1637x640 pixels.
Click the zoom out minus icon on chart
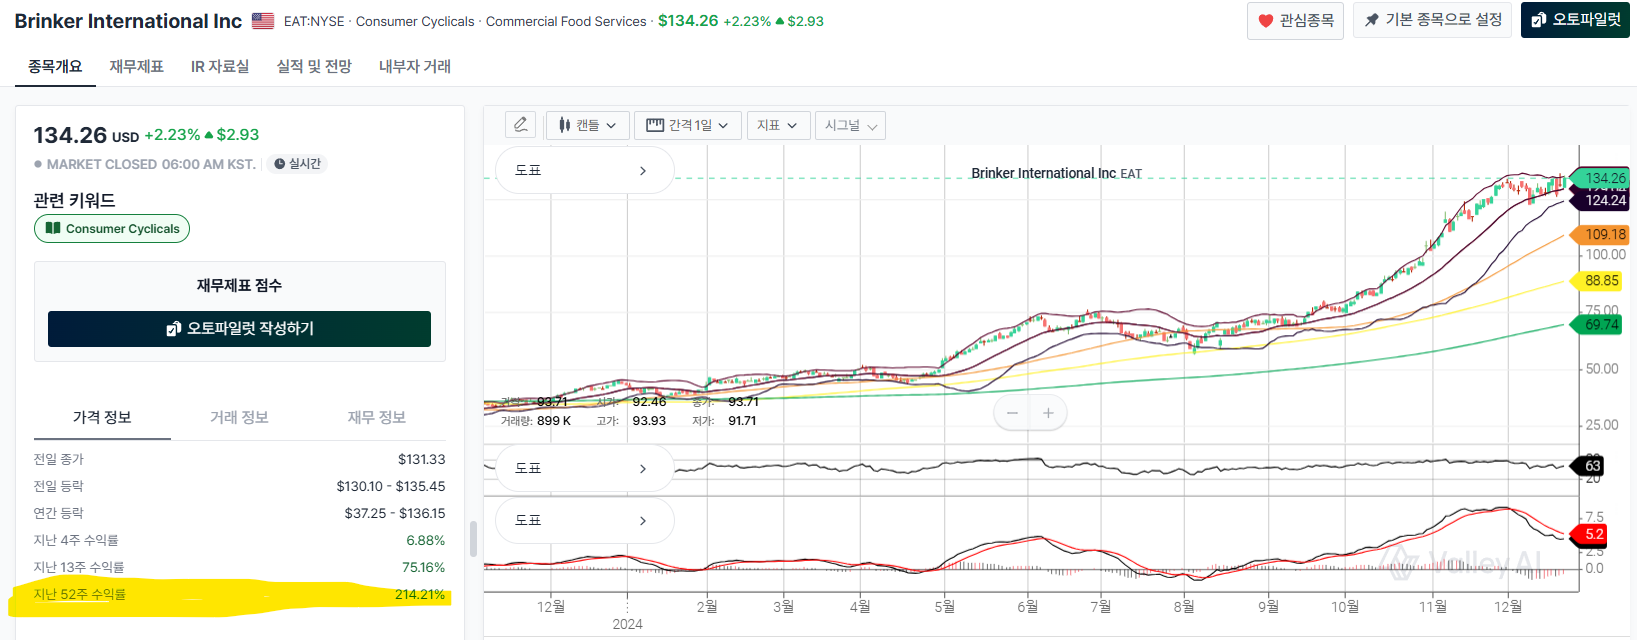coord(1012,413)
